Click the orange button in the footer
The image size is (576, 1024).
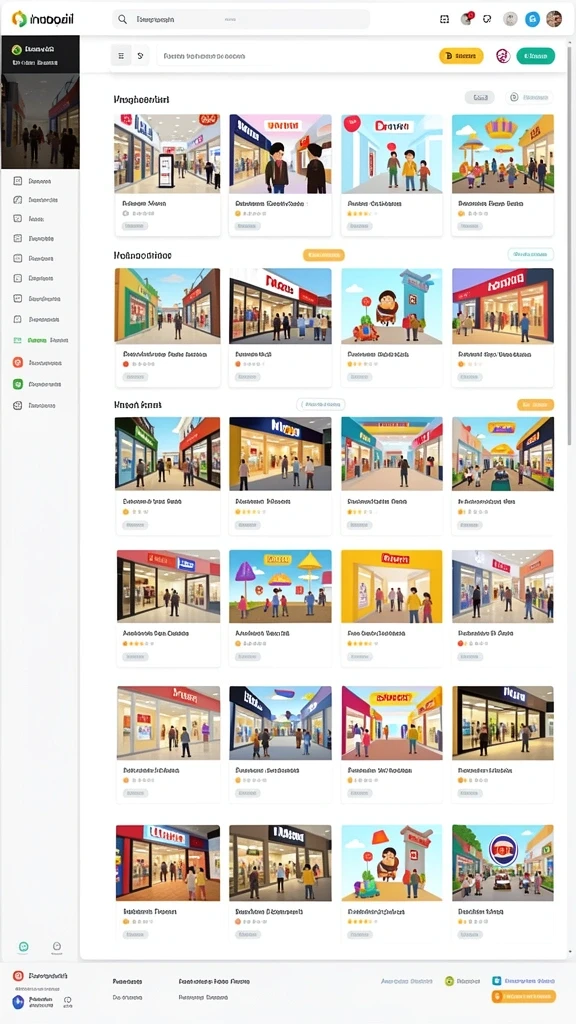tap(524, 997)
